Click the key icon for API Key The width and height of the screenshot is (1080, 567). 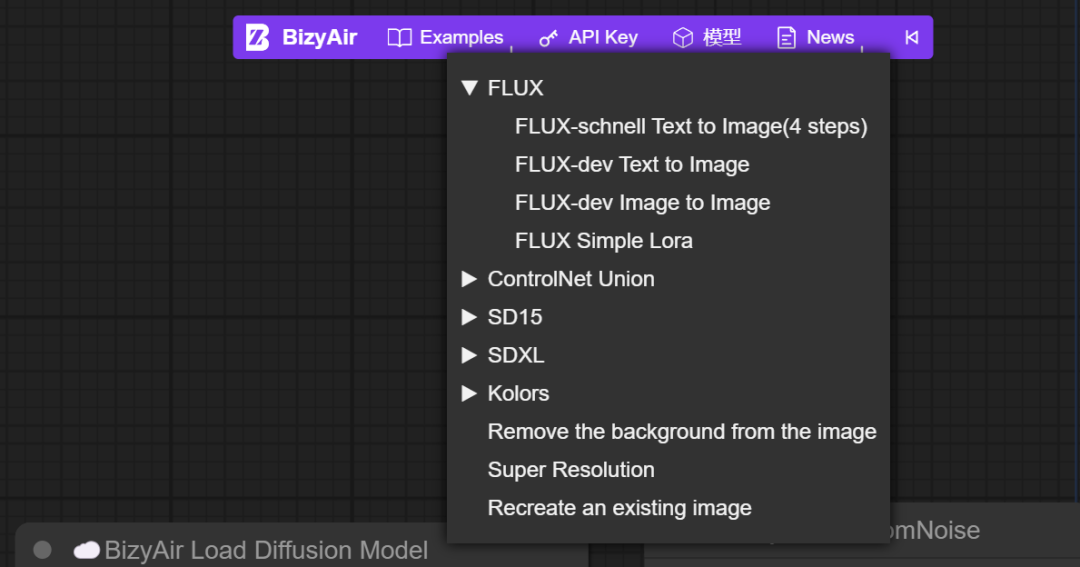(x=548, y=38)
